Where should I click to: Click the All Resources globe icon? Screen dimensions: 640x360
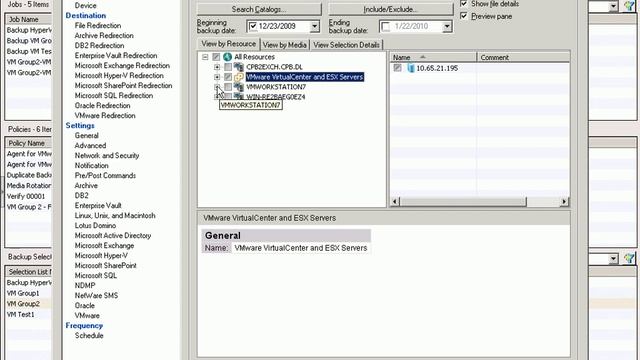click(x=227, y=57)
